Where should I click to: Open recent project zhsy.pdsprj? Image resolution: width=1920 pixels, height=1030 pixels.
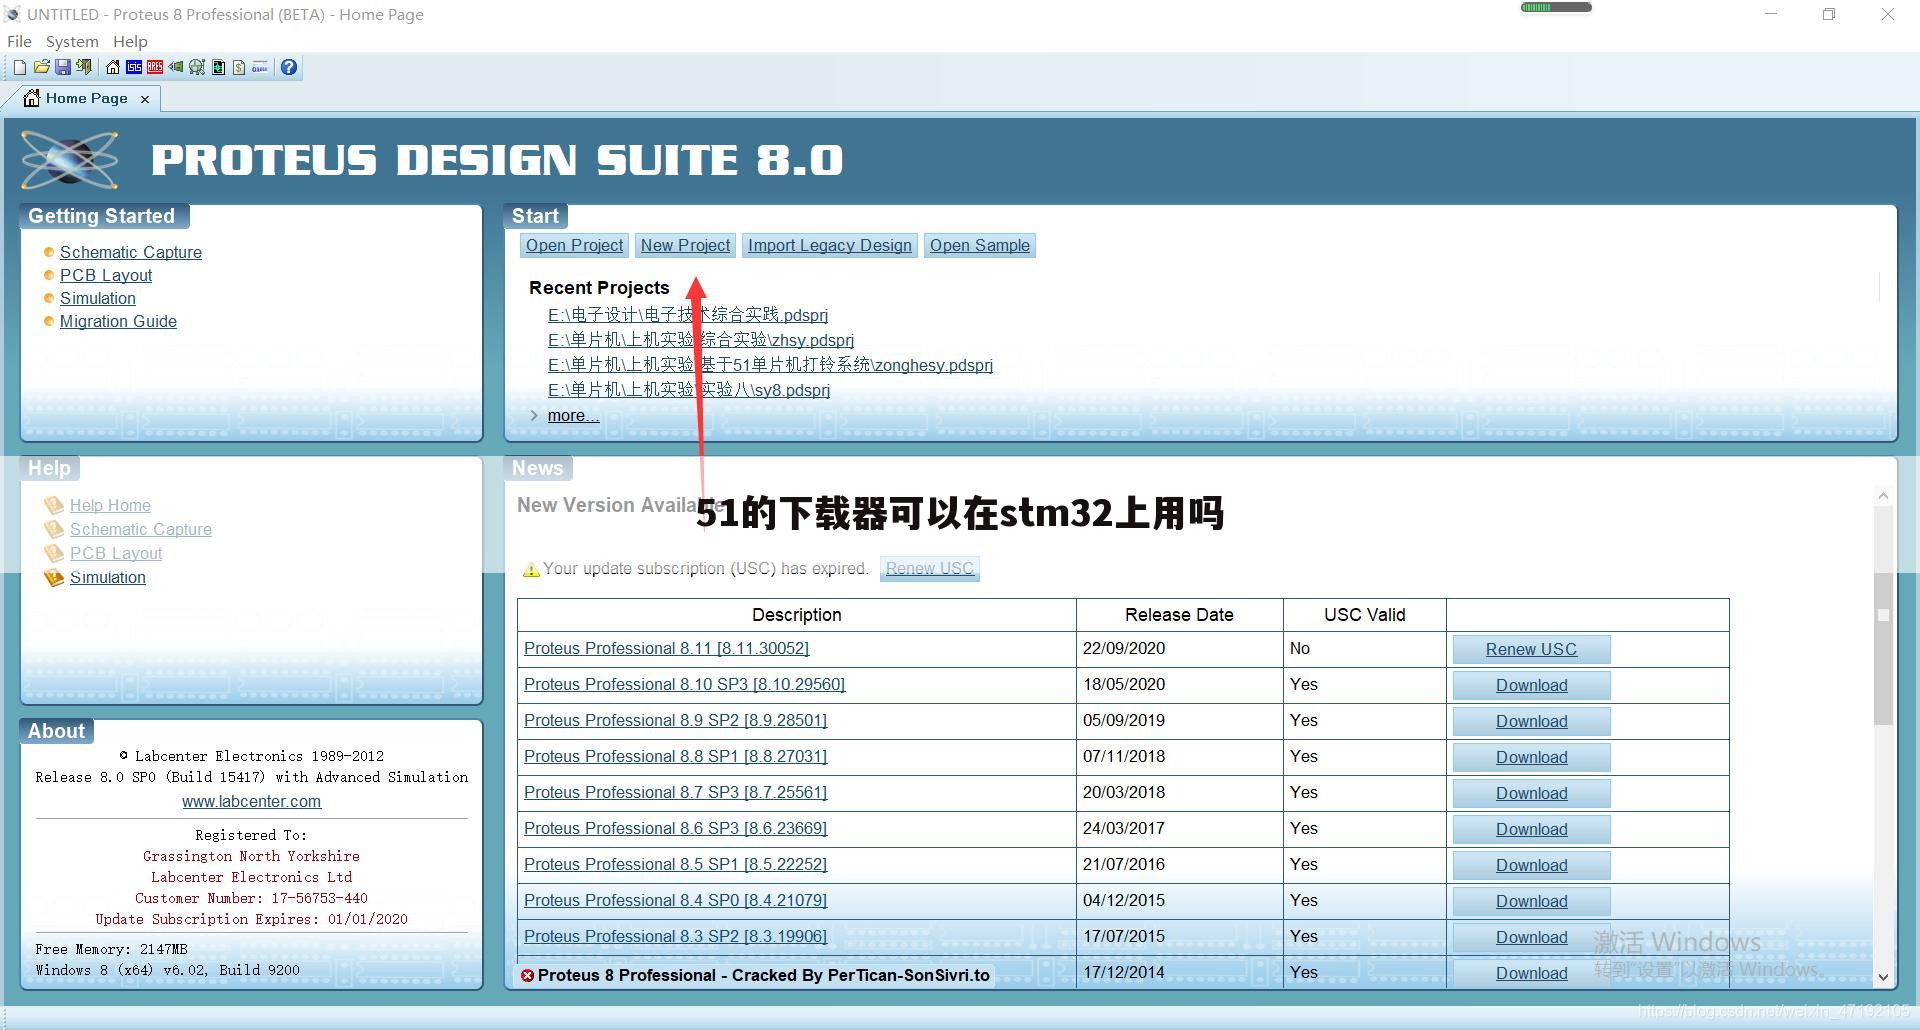point(701,340)
